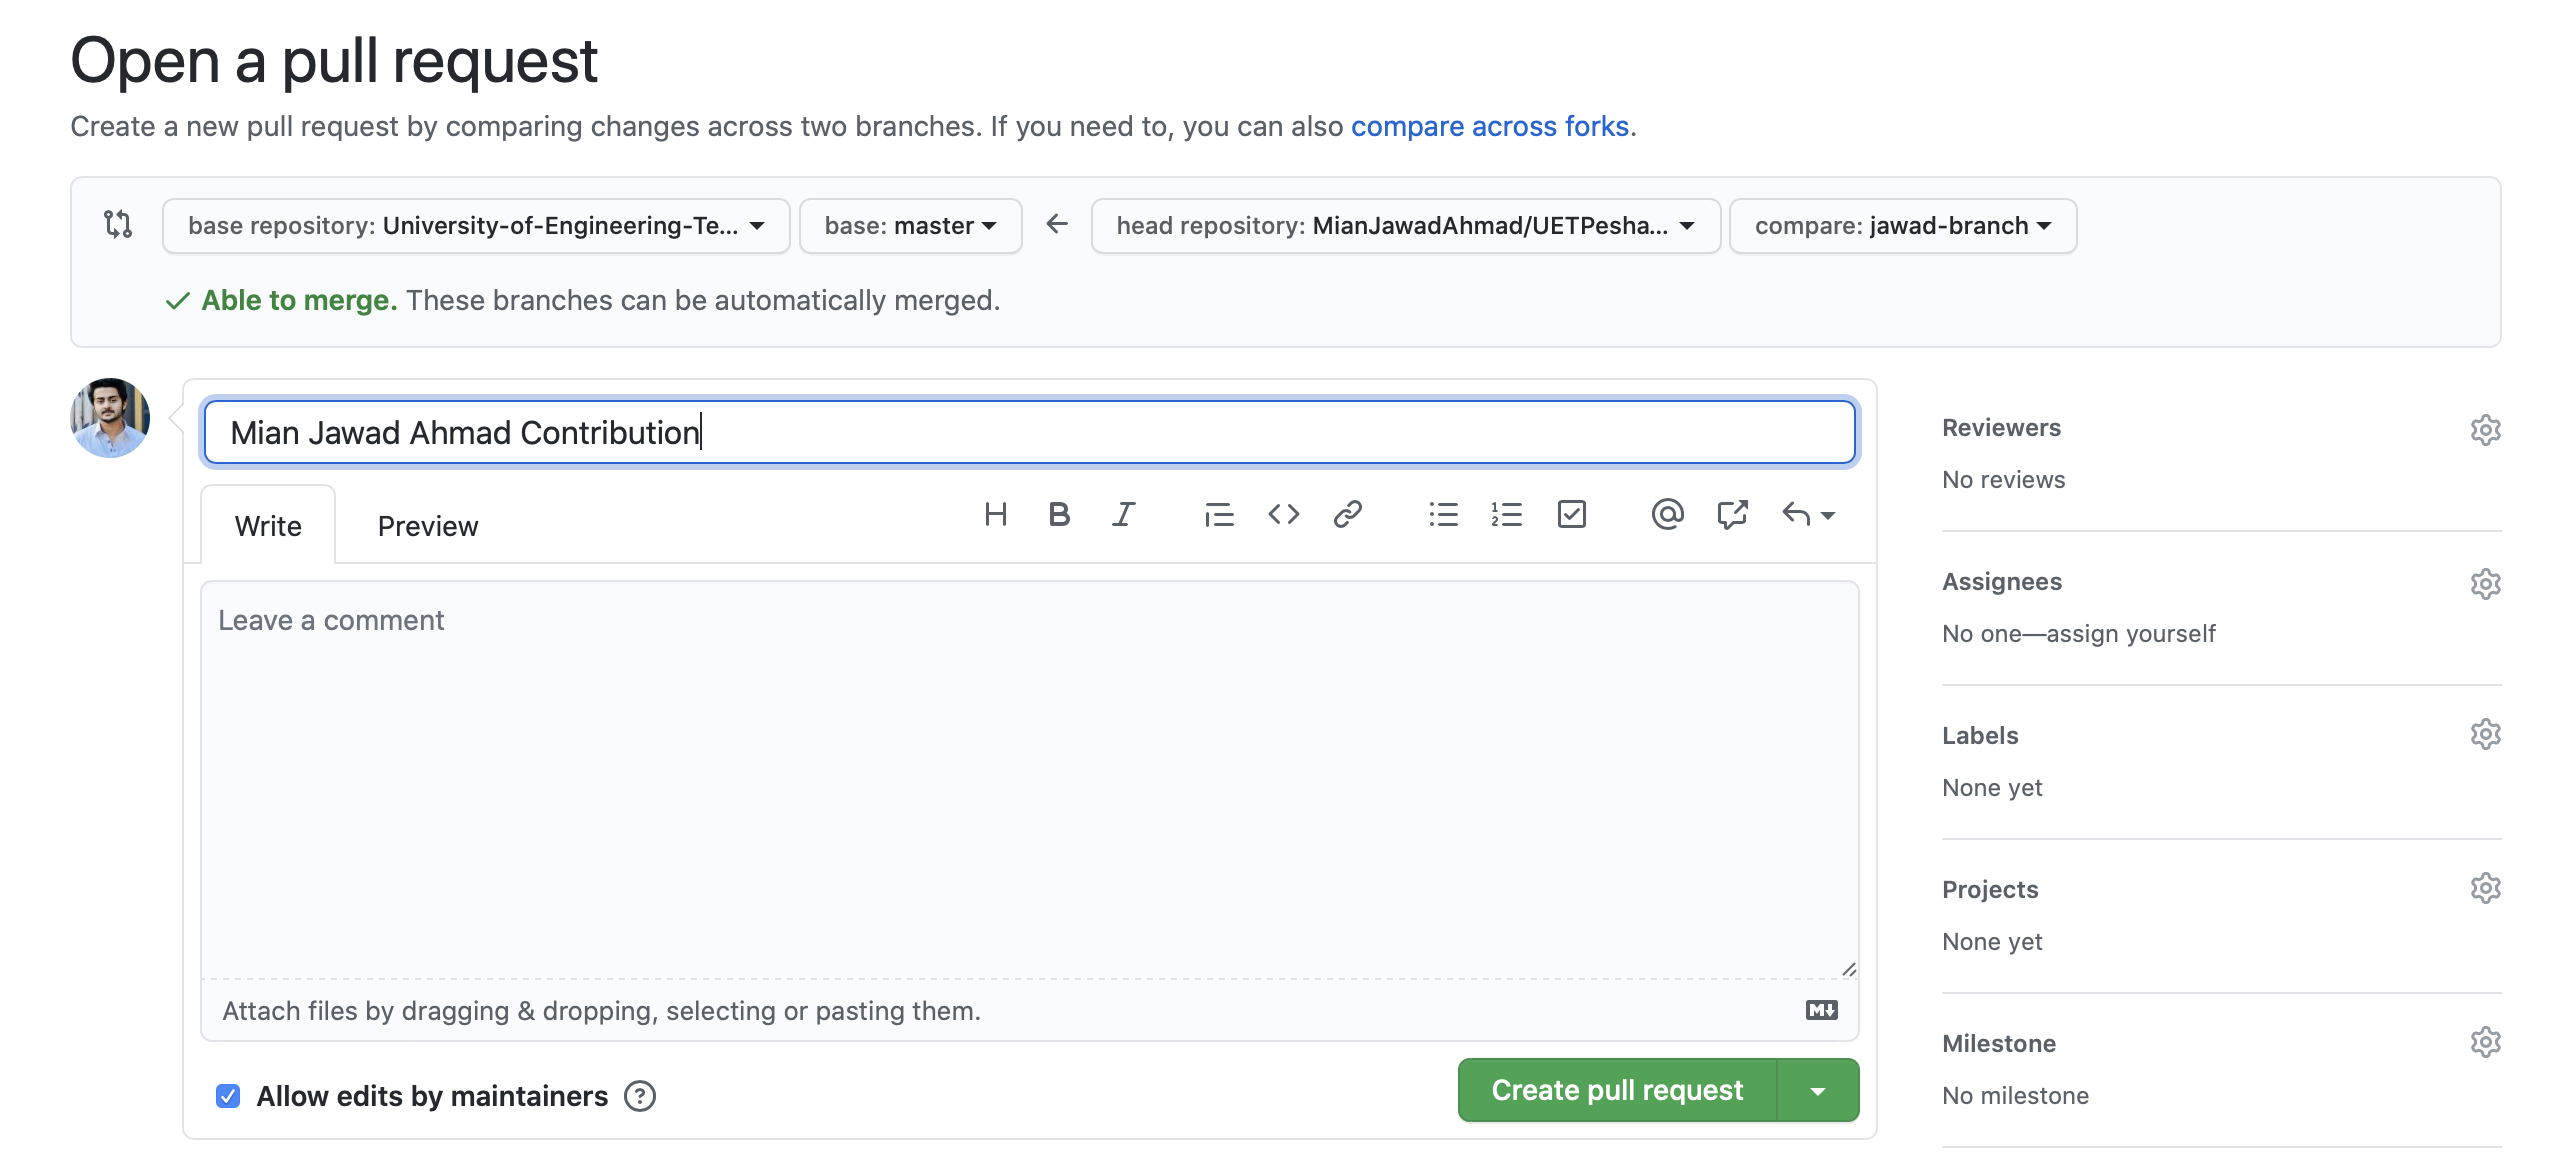Toggle bold text formatting
This screenshot has height=1154, width=2550.
coord(1059,515)
